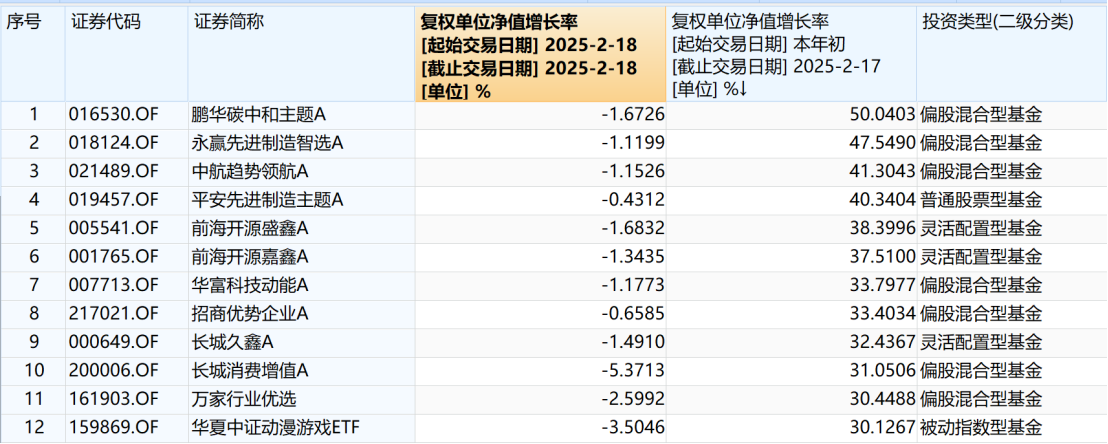Select fund code 000649.OF
This screenshot has height=444, width=1108.
113,342
